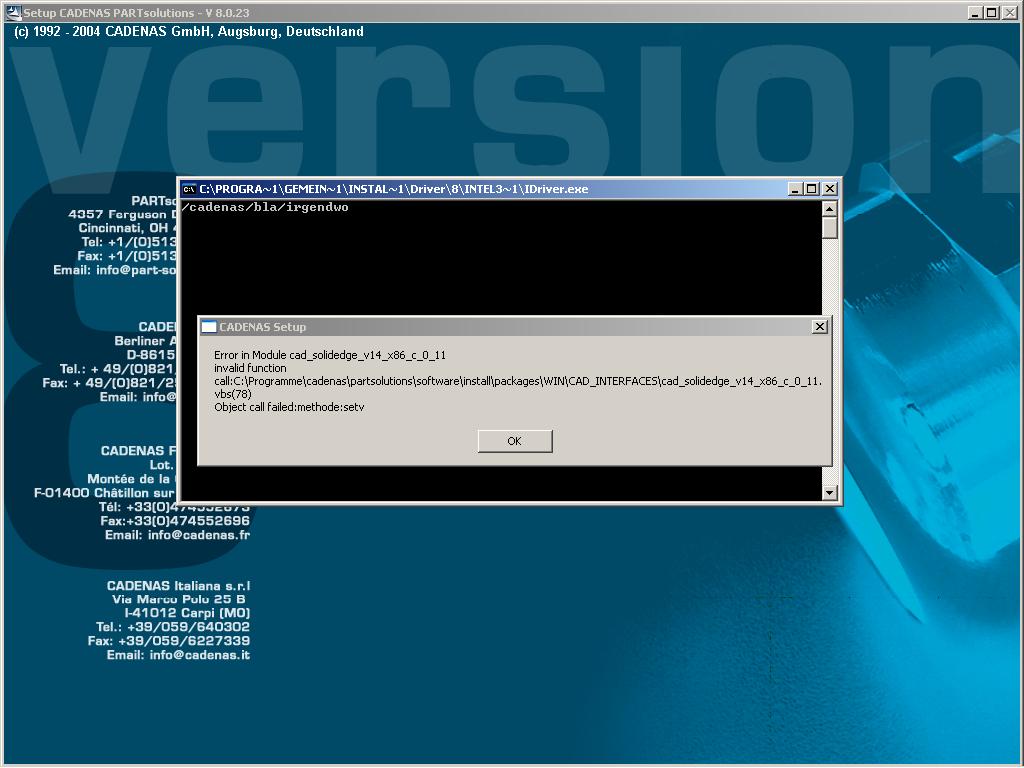Click the '/cadenas/bla/irgendwo' console text

[264, 208]
